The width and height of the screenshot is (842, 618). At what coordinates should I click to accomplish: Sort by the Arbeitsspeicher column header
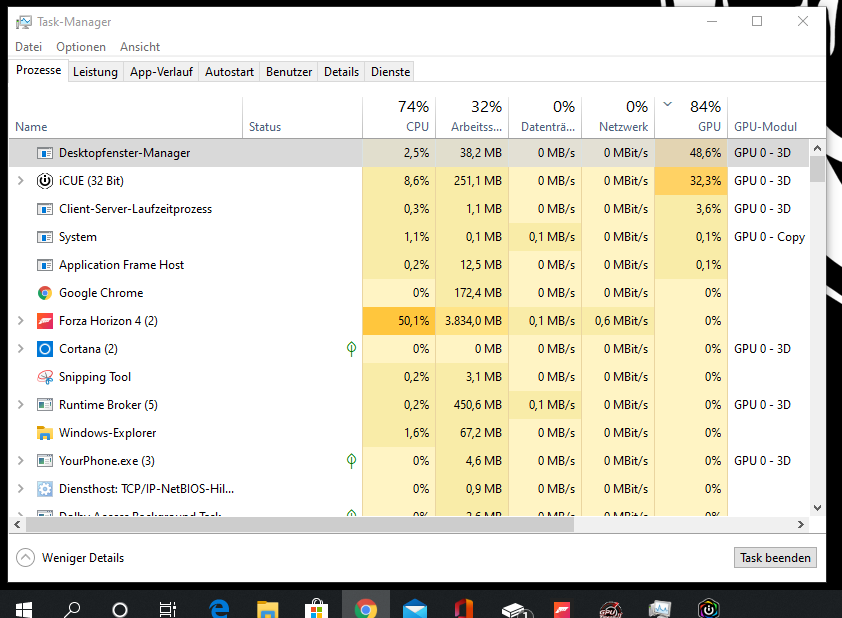click(472, 117)
